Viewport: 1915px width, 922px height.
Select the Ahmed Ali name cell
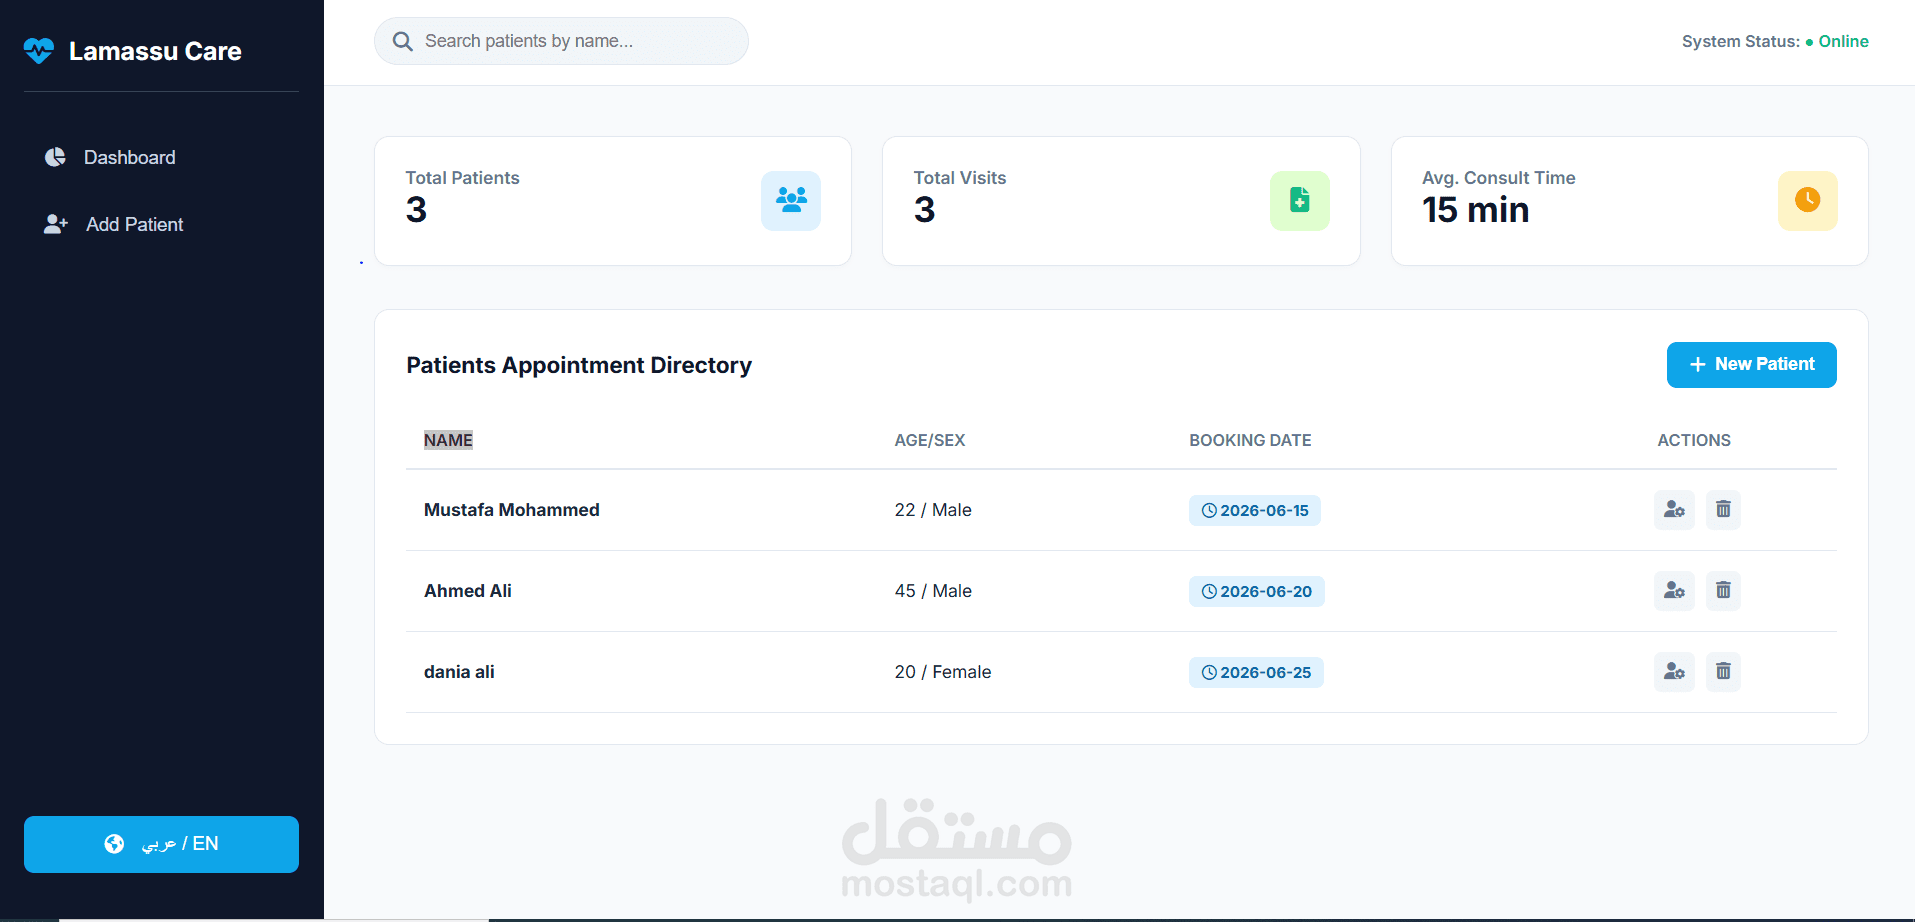468,591
